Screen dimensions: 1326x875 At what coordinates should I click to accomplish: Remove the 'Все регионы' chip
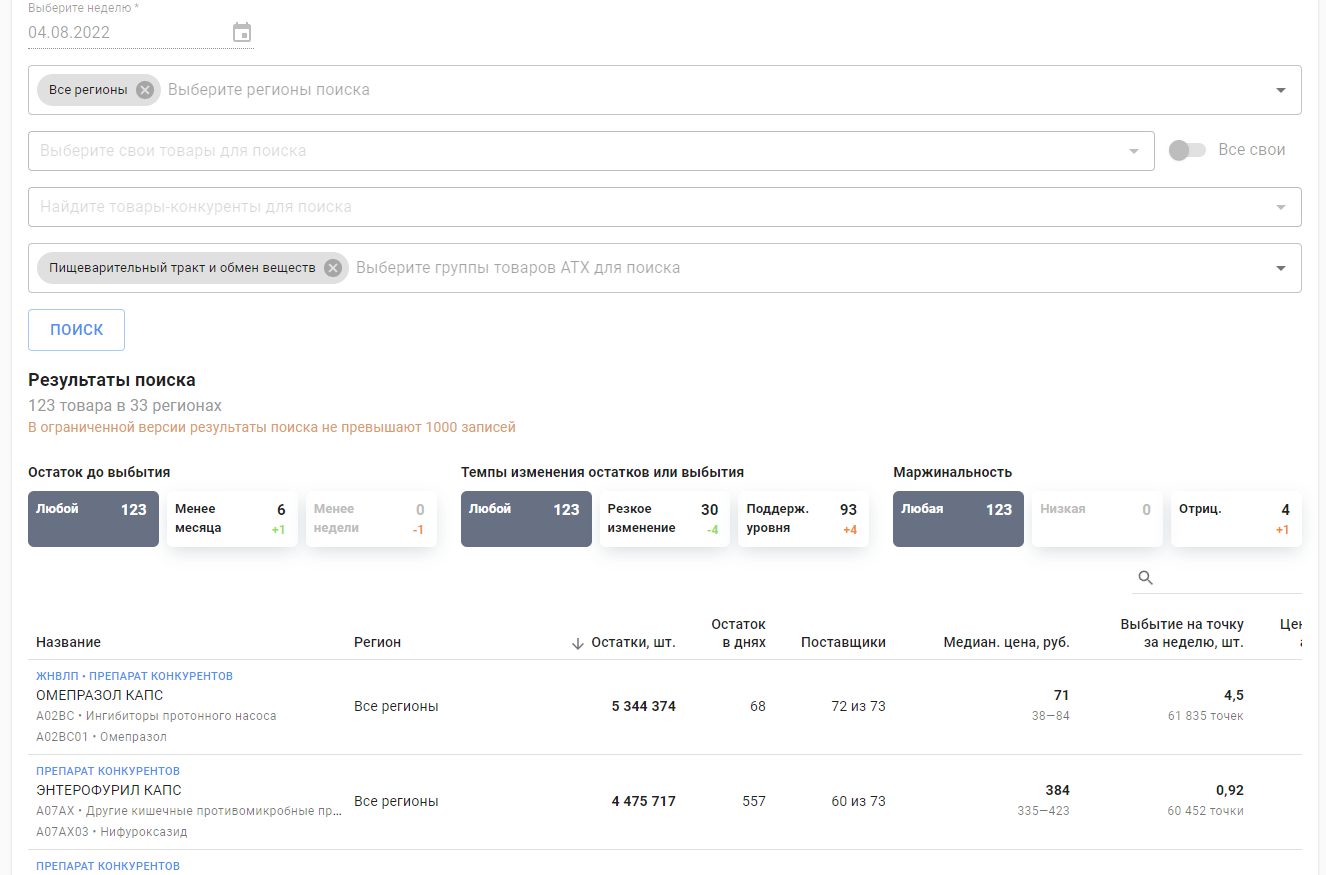pos(145,90)
